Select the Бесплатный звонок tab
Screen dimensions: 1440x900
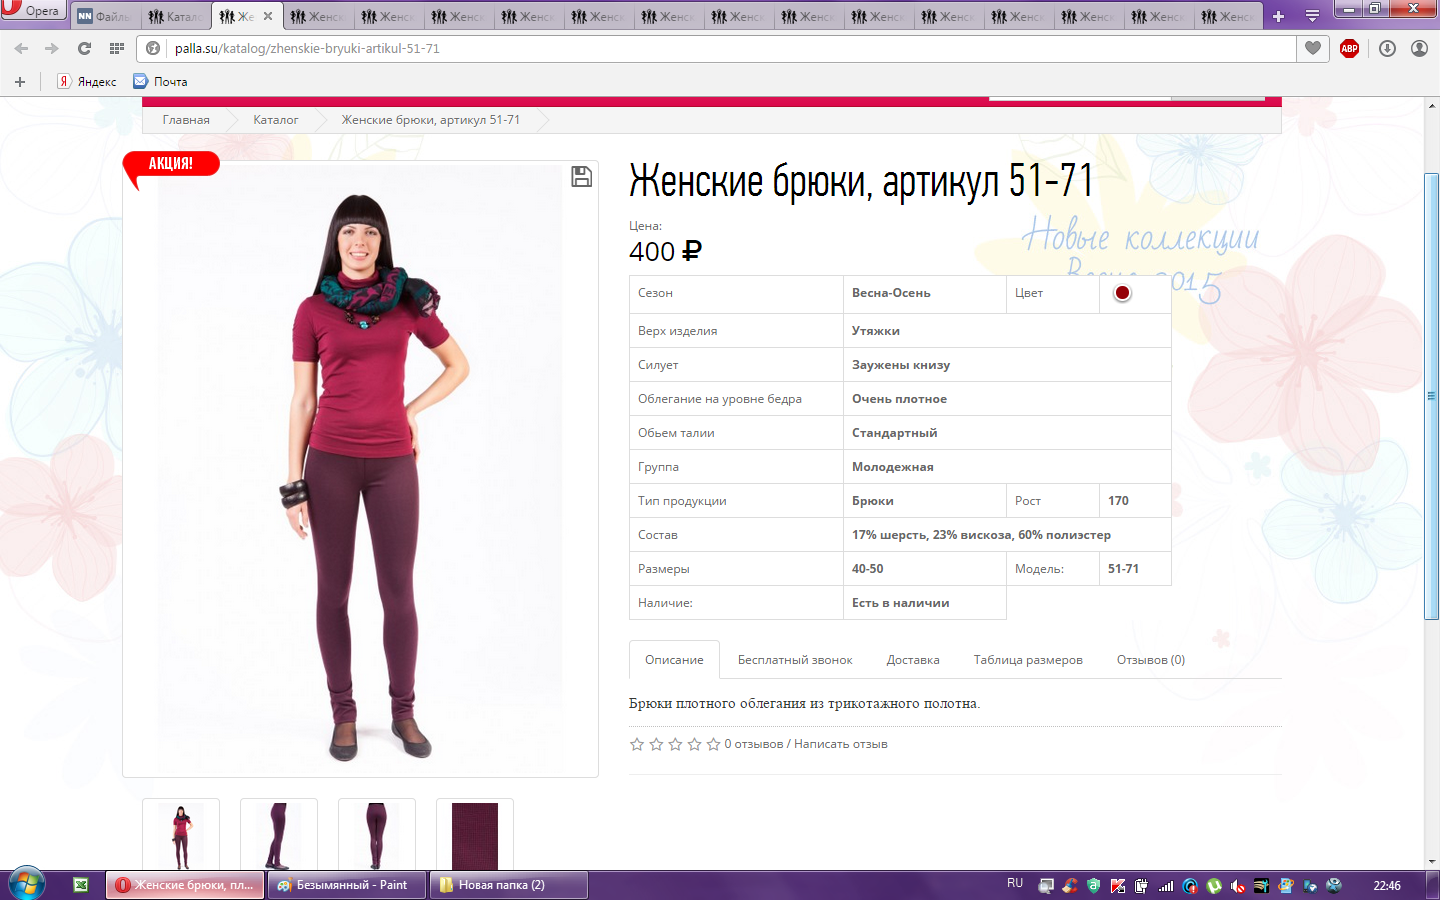(x=795, y=660)
